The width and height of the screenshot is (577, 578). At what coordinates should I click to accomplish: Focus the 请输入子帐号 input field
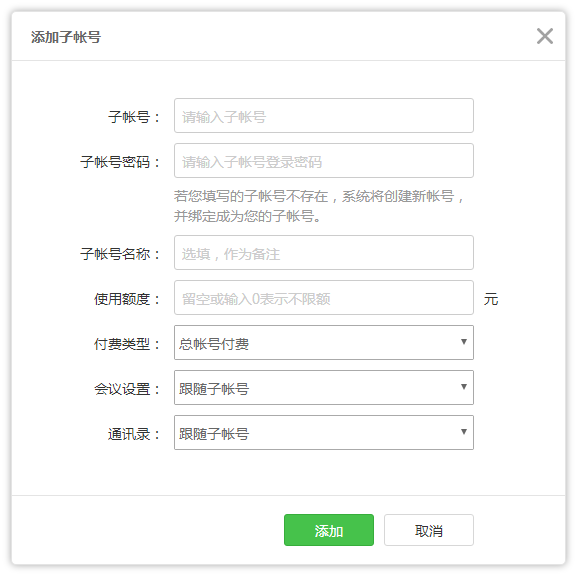click(324, 115)
